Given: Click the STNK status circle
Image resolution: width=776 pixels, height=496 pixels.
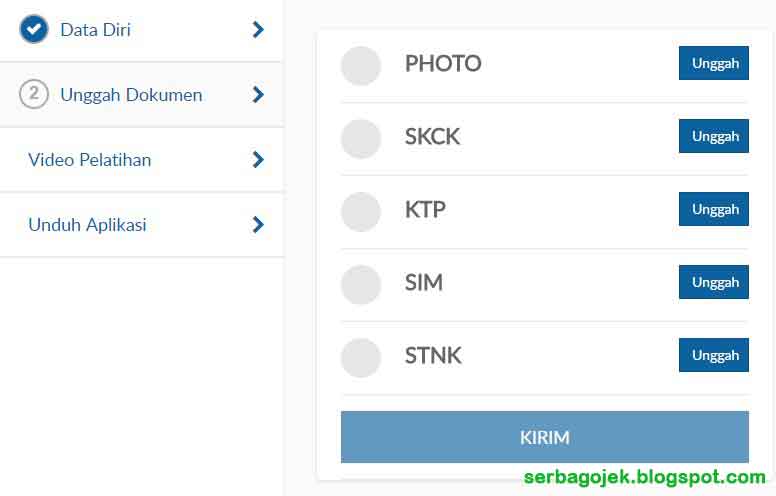Looking at the screenshot, I should click(361, 357).
